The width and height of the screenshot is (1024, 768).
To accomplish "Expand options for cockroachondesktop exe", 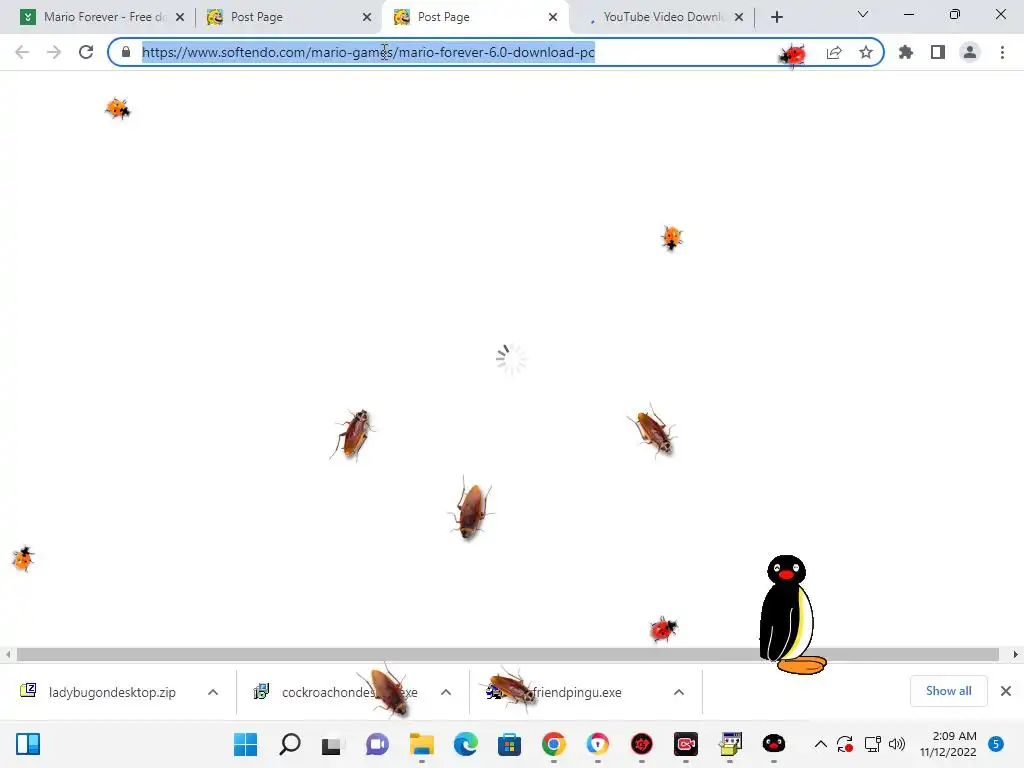I will tap(446, 692).
